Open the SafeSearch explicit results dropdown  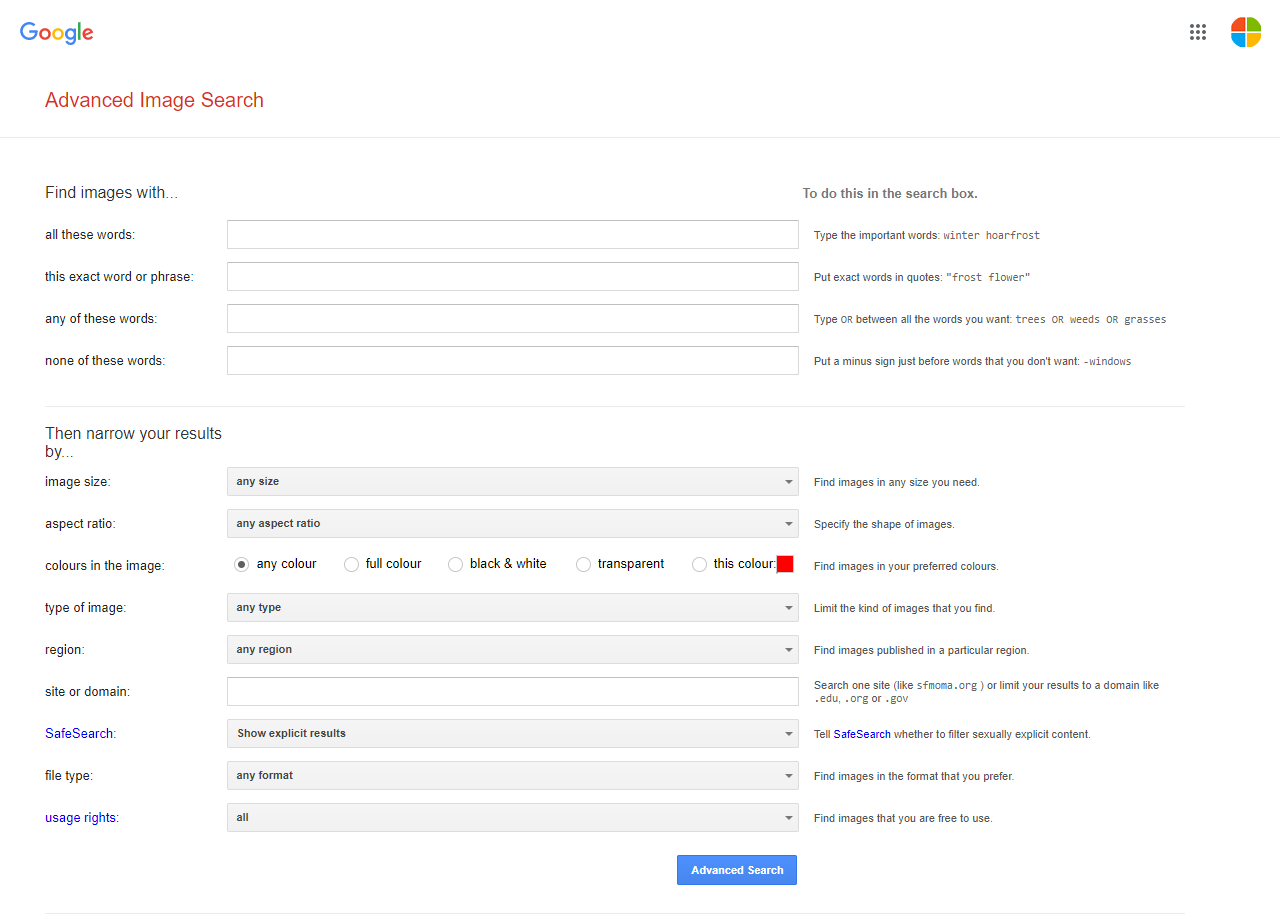tap(513, 733)
